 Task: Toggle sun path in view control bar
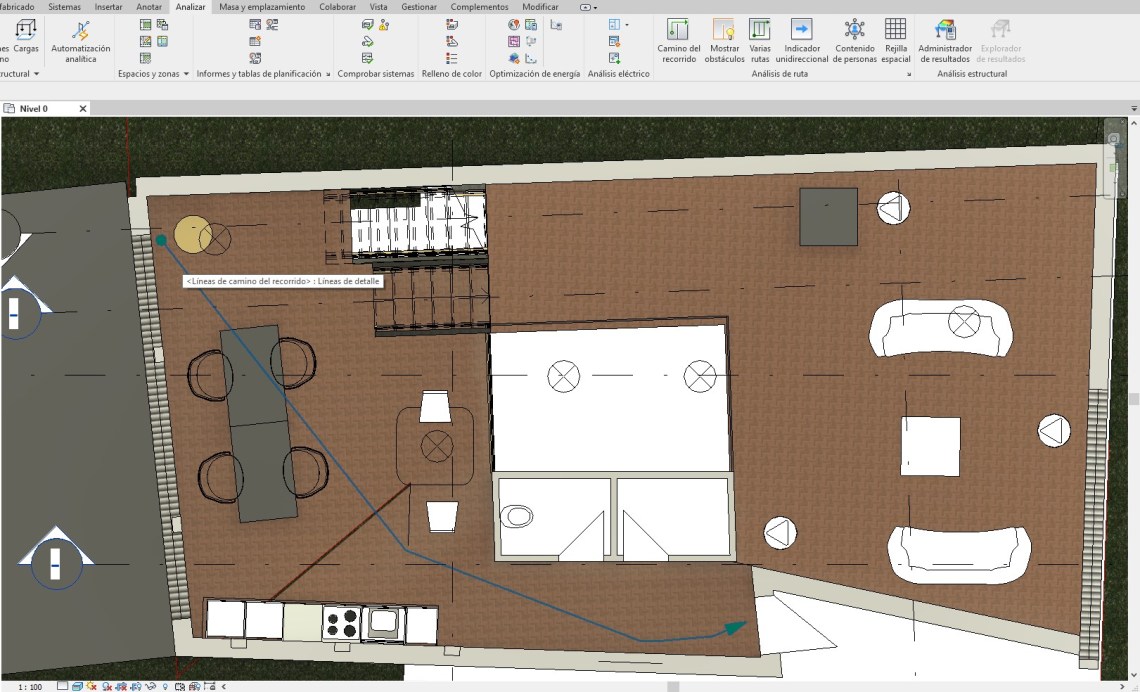(x=91, y=687)
